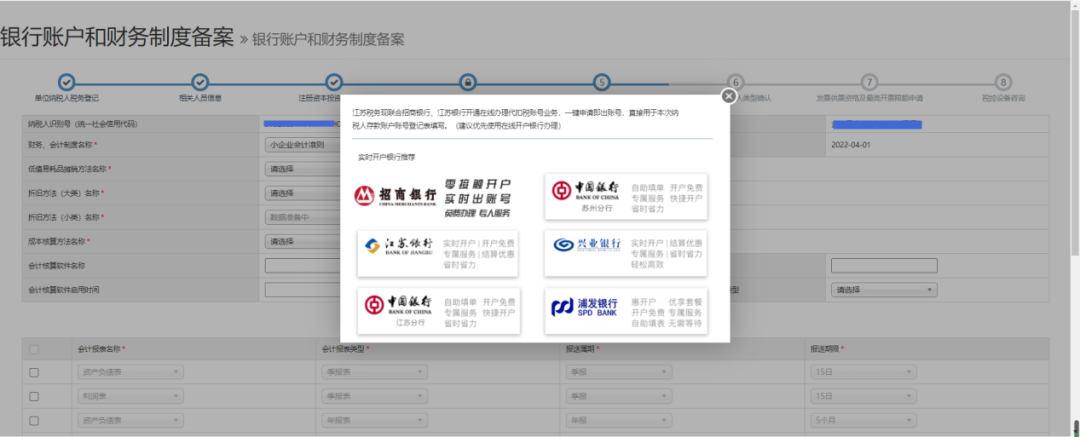Open first row 资产负债表 report name dropdown
The height and width of the screenshot is (437, 1080).
131,372
